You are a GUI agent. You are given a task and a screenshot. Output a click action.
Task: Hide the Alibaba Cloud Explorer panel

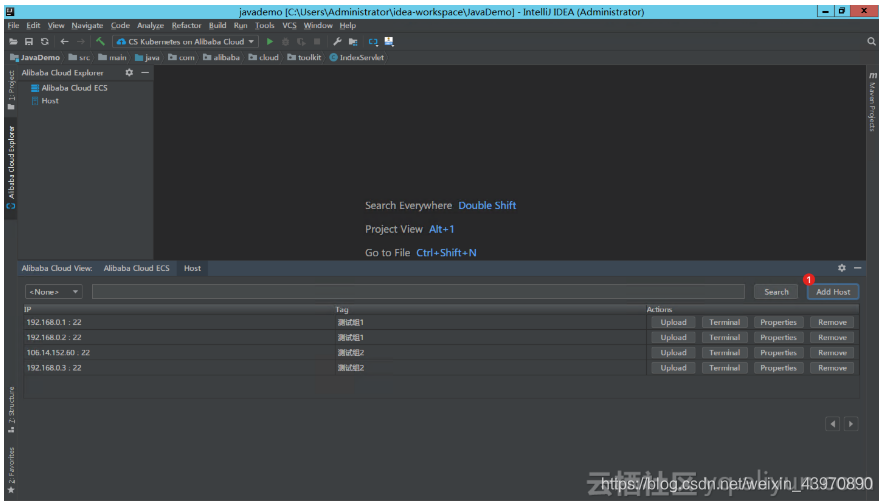pyautogui.click(x=145, y=73)
